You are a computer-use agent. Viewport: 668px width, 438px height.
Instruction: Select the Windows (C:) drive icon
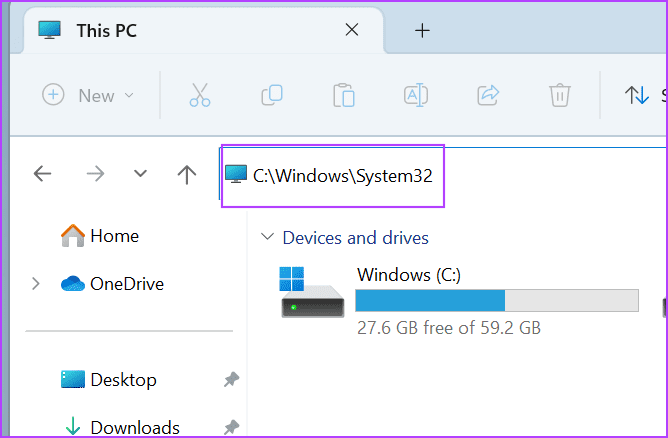[x=312, y=292]
